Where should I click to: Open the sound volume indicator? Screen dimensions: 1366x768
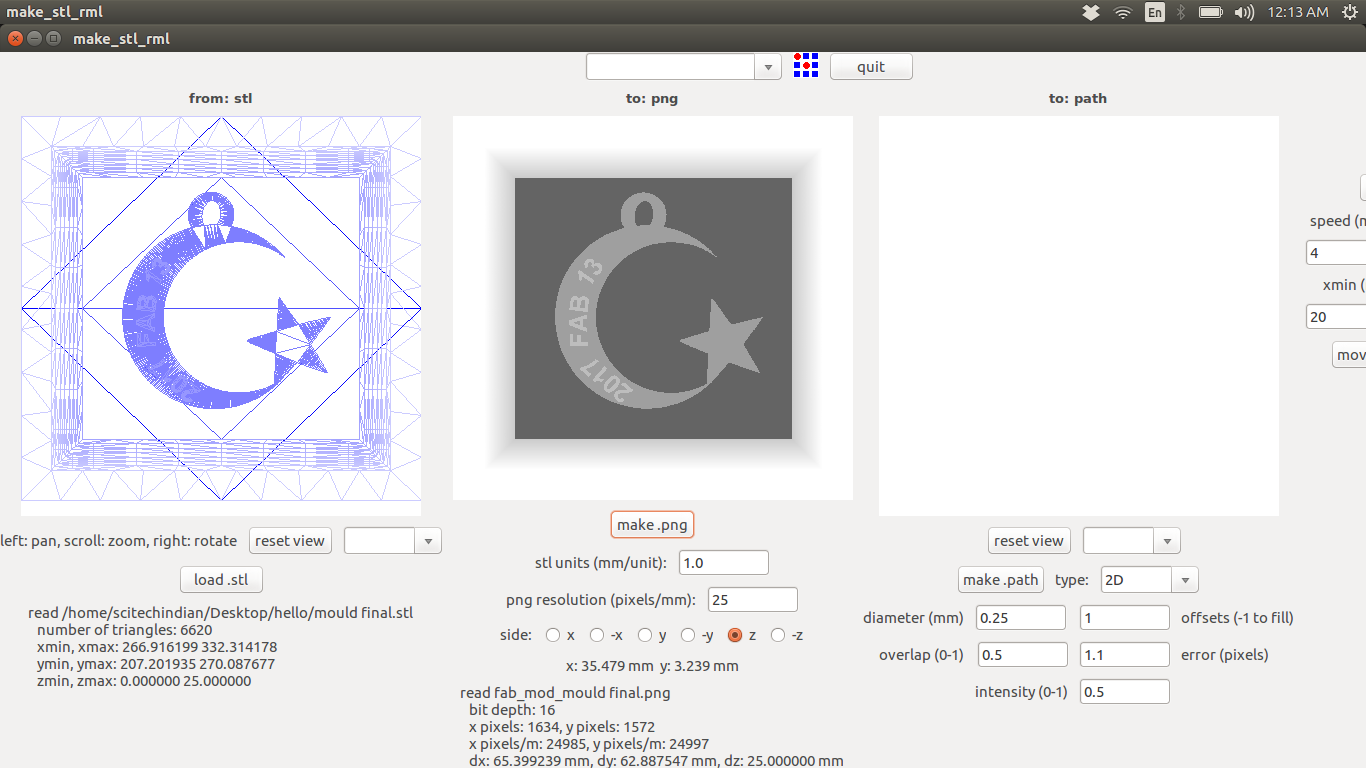click(1244, 12)
